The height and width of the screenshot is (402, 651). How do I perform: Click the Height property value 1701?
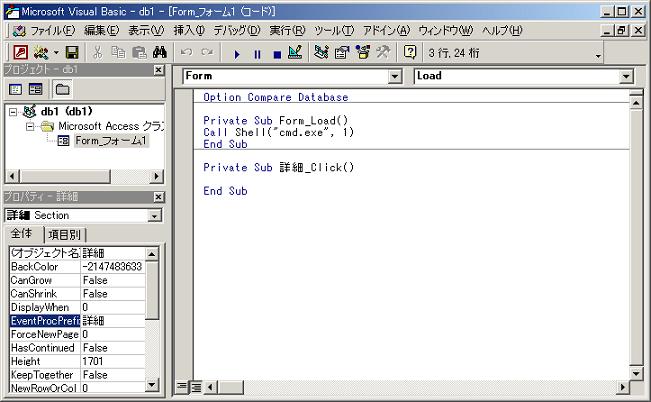113,361
